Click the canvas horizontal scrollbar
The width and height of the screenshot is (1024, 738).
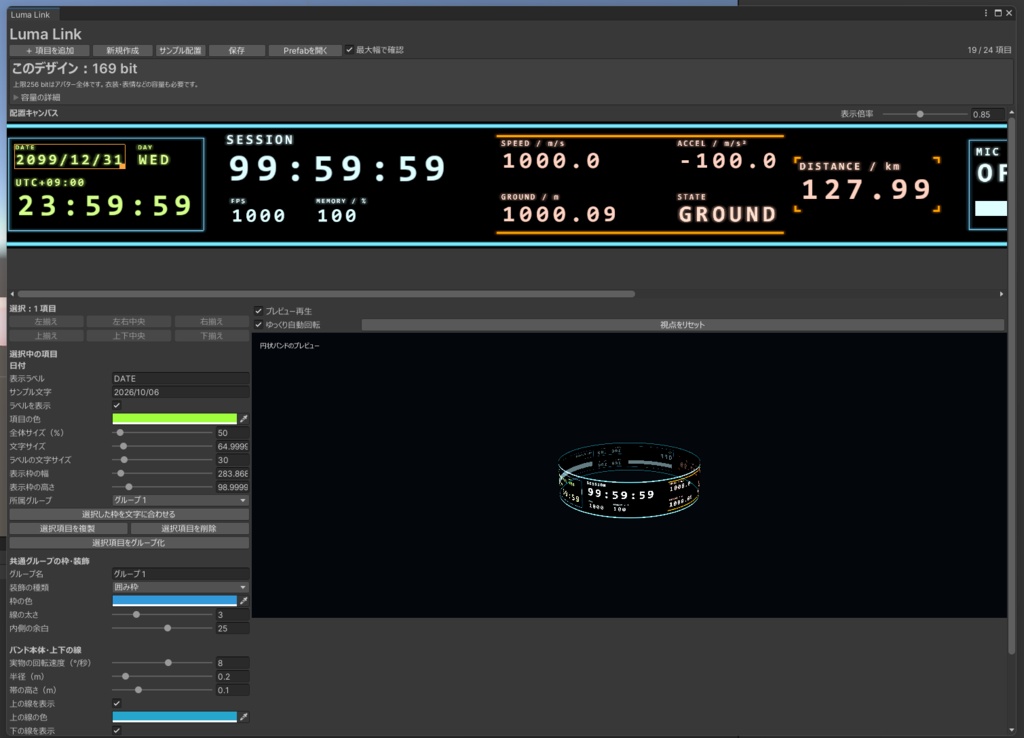tap(326, 294)
